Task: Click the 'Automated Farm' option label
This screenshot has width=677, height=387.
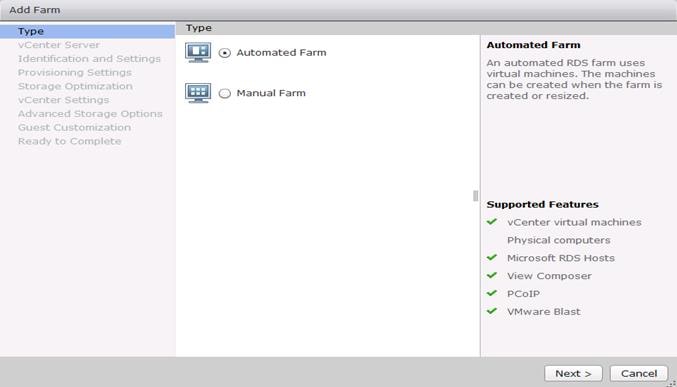Action: pyautogui.click(x=282, y=53)
